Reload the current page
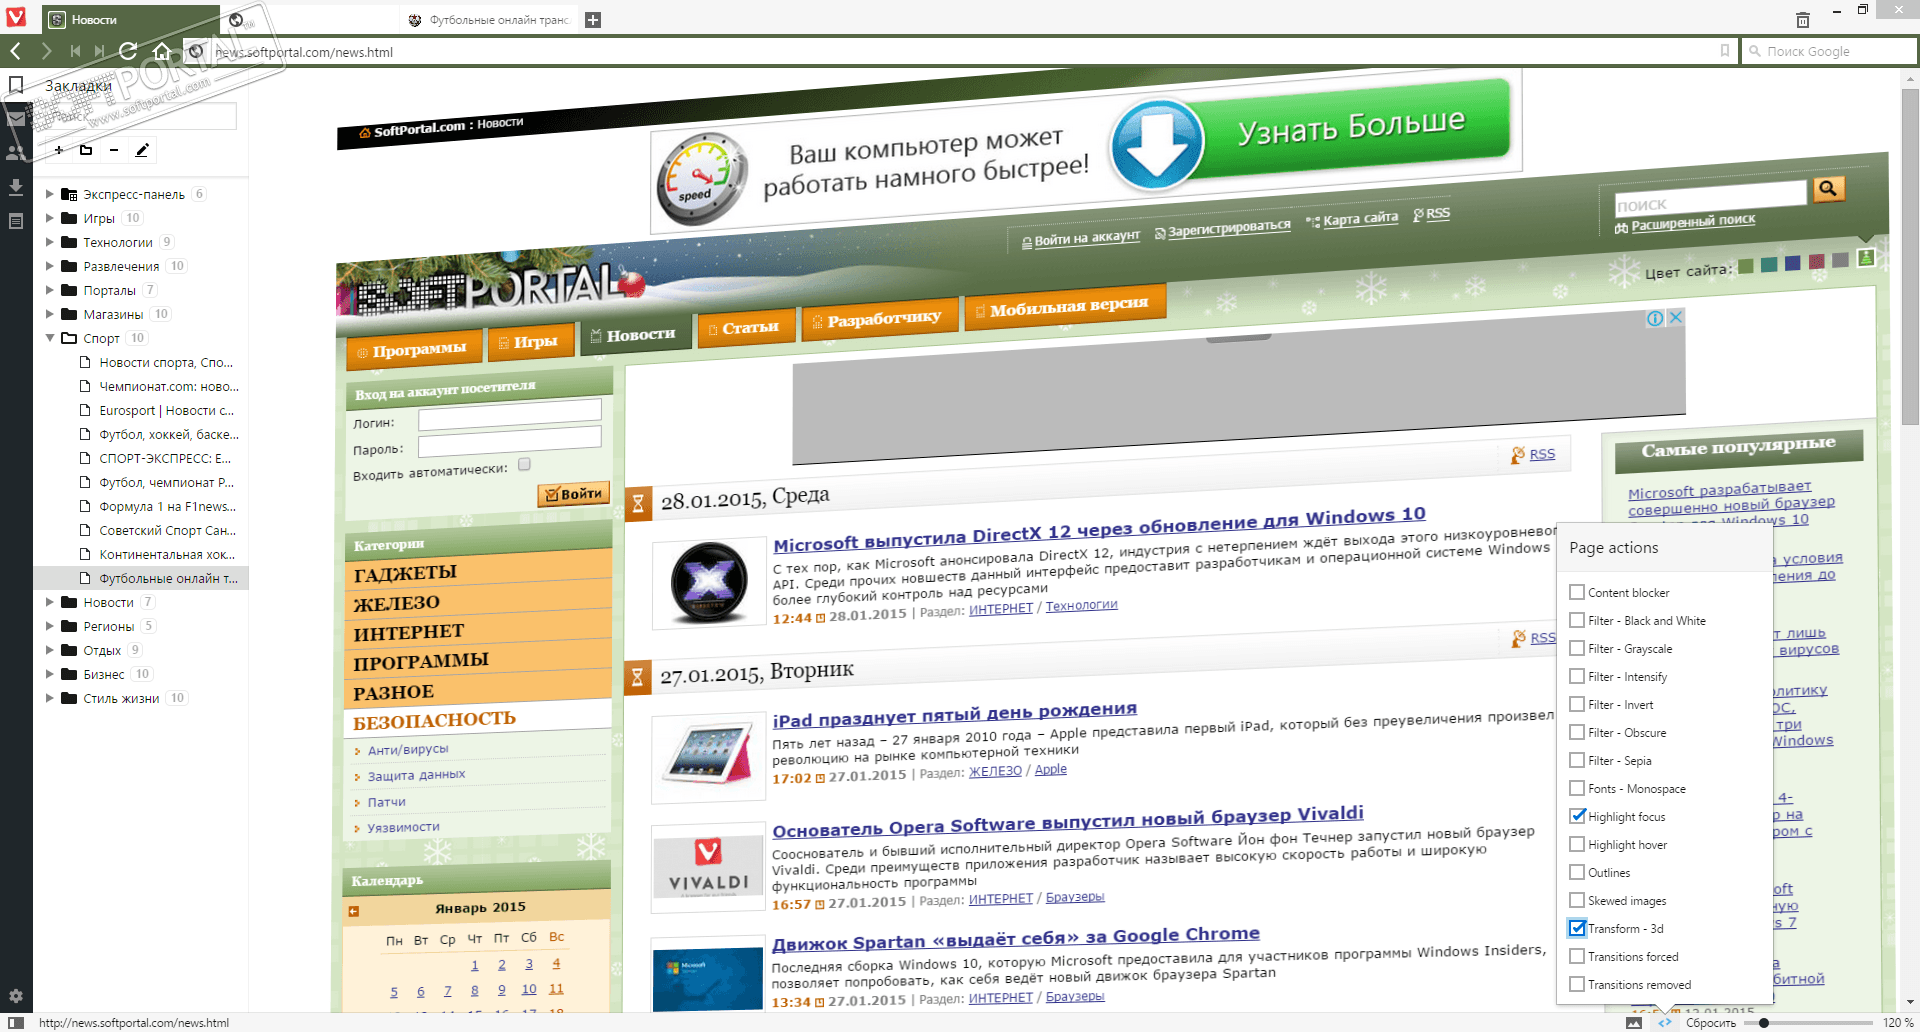The height and width of the screenshot is (1032, 1920). (128, 51)
